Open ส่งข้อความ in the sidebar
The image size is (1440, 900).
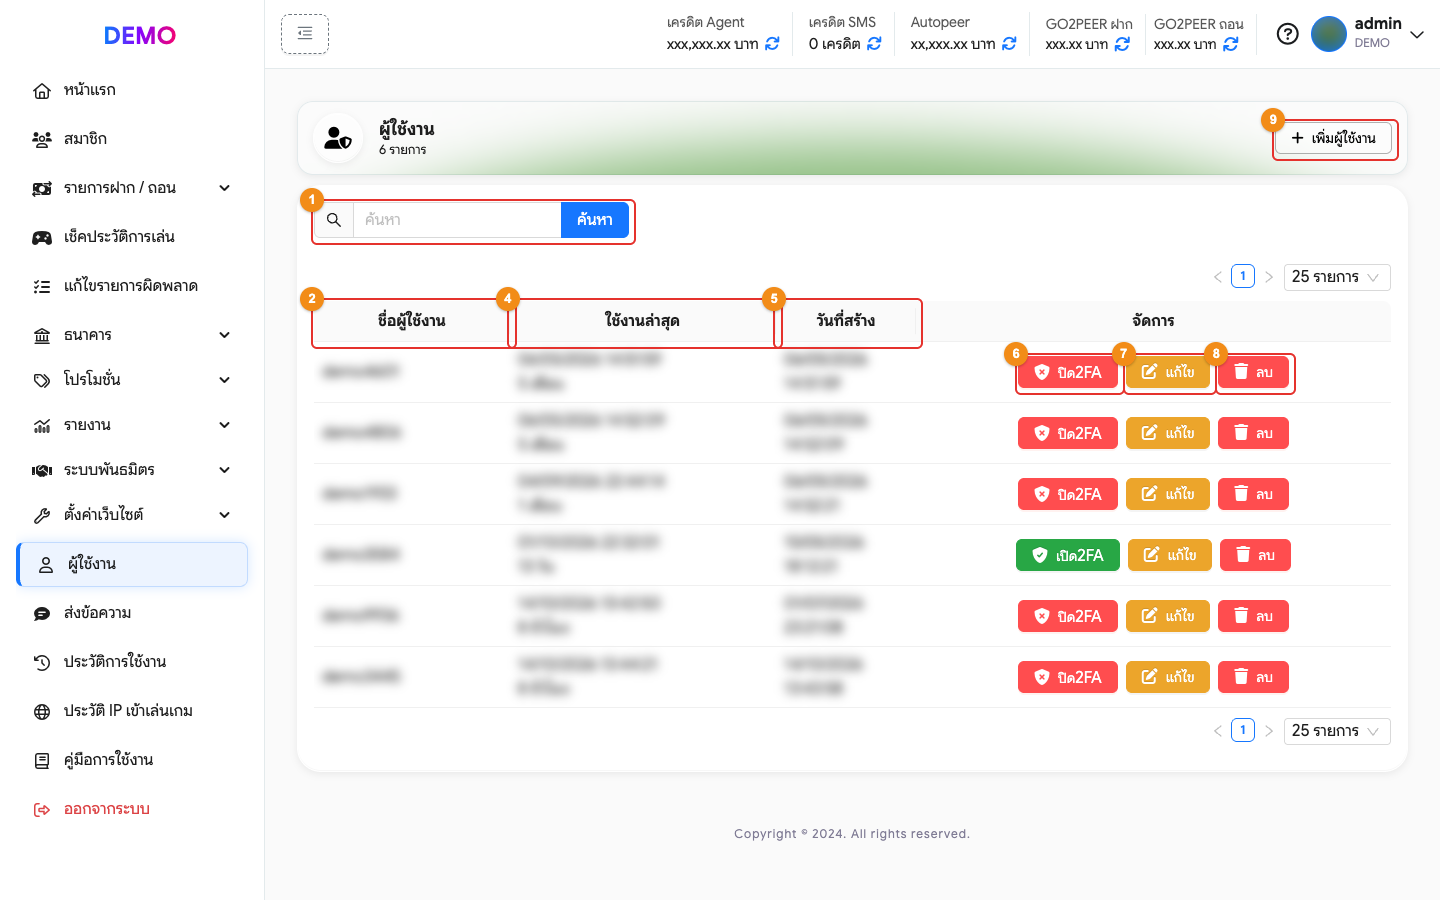[132, 613]
